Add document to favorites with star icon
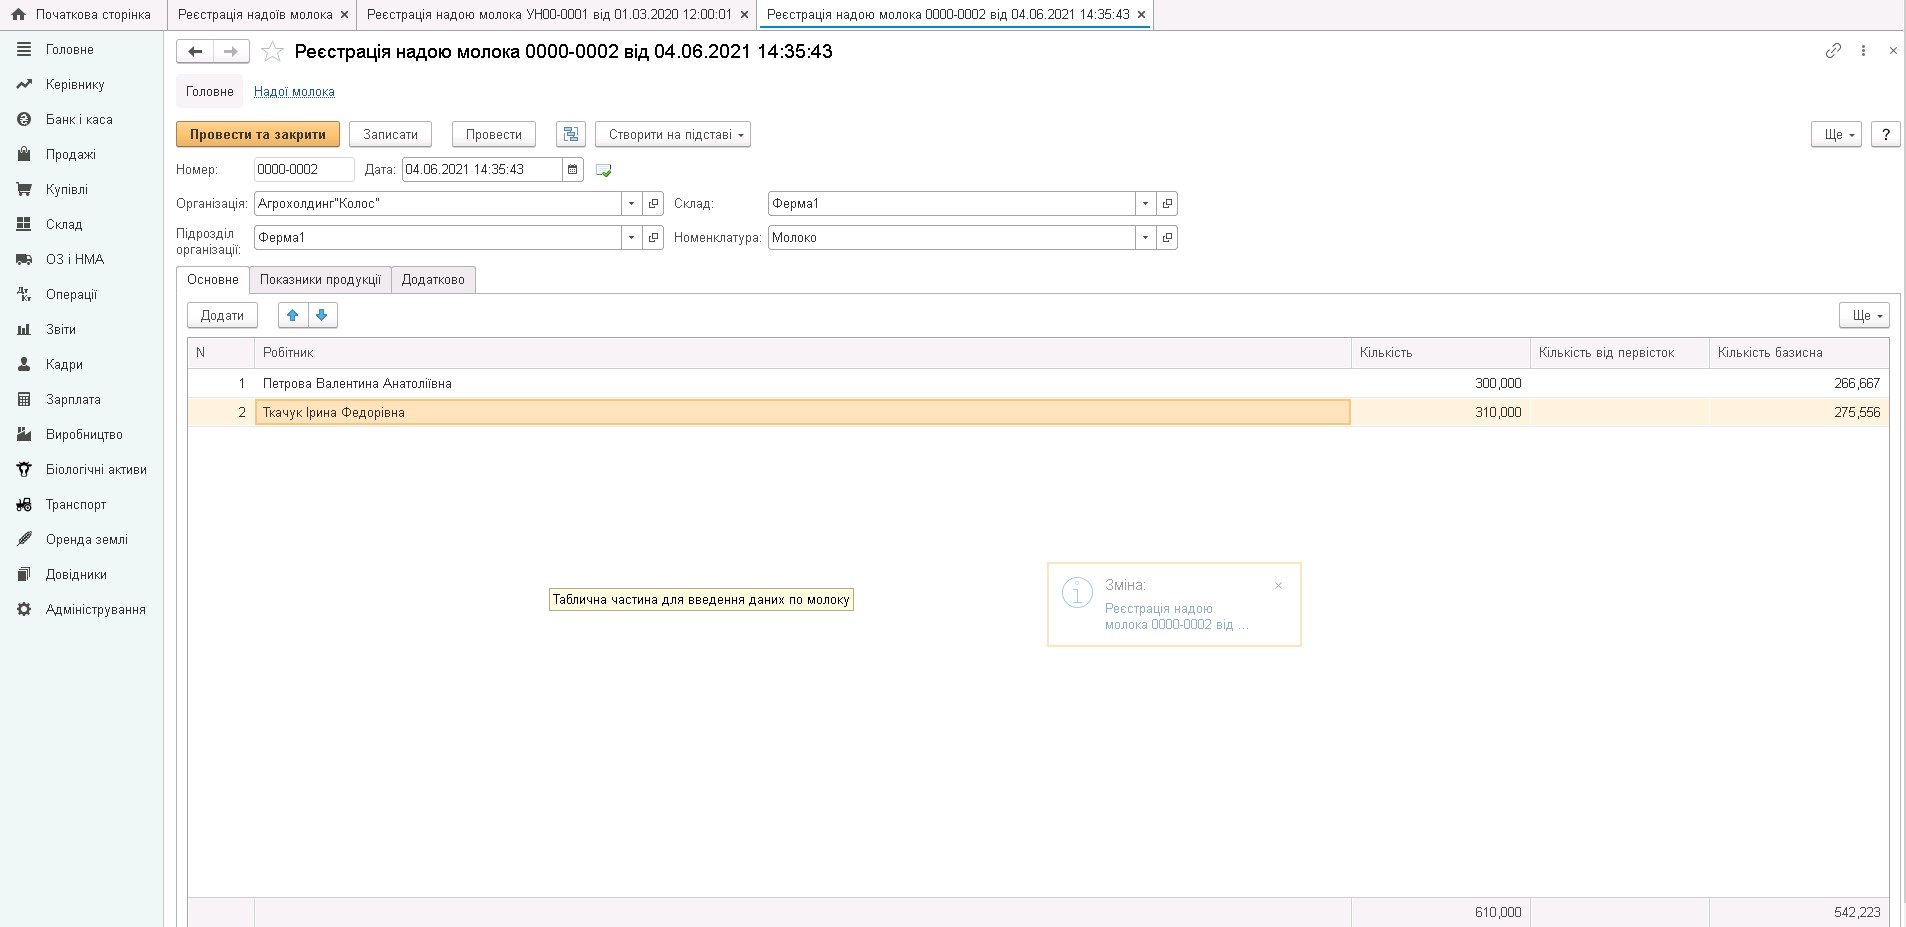The width and height of the screenshot is (1906, 927). 272,52
